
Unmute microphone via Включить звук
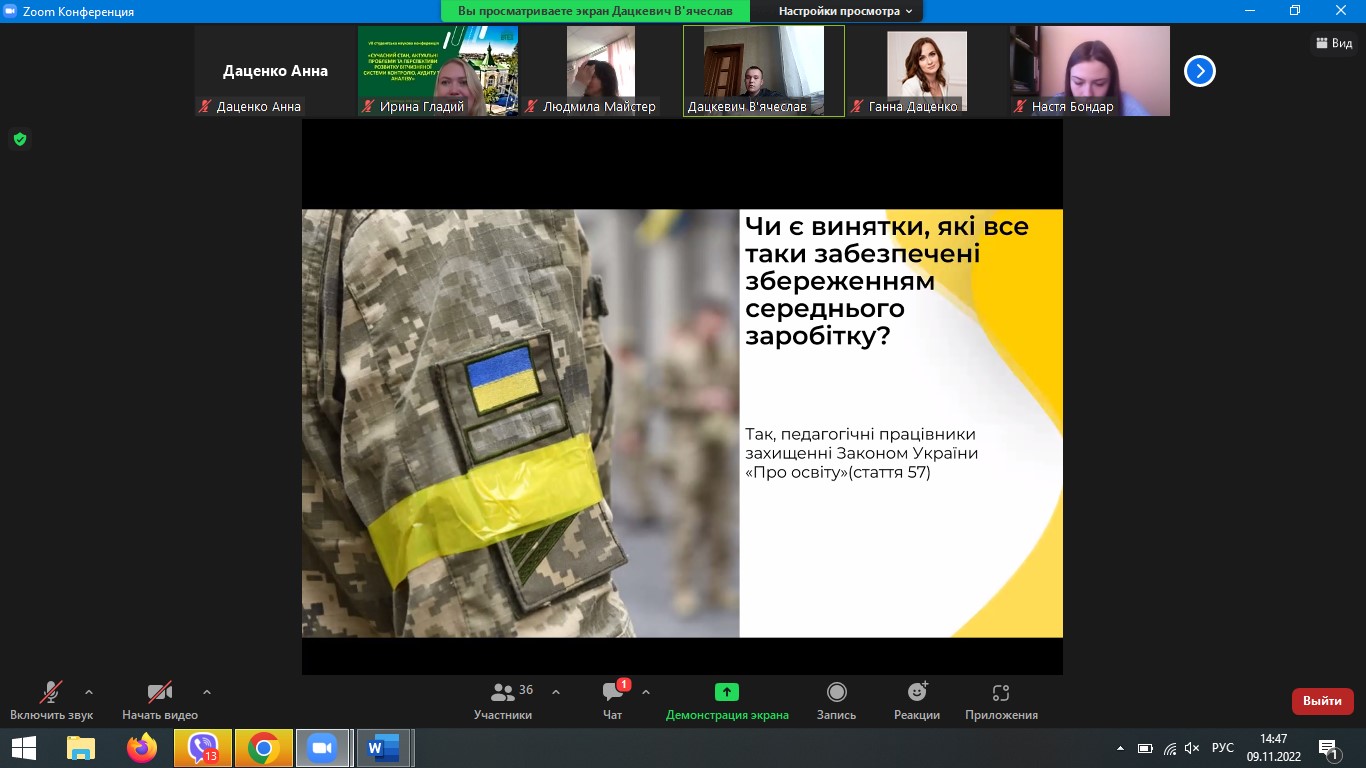pyautogui.click(x=51, y=700)
